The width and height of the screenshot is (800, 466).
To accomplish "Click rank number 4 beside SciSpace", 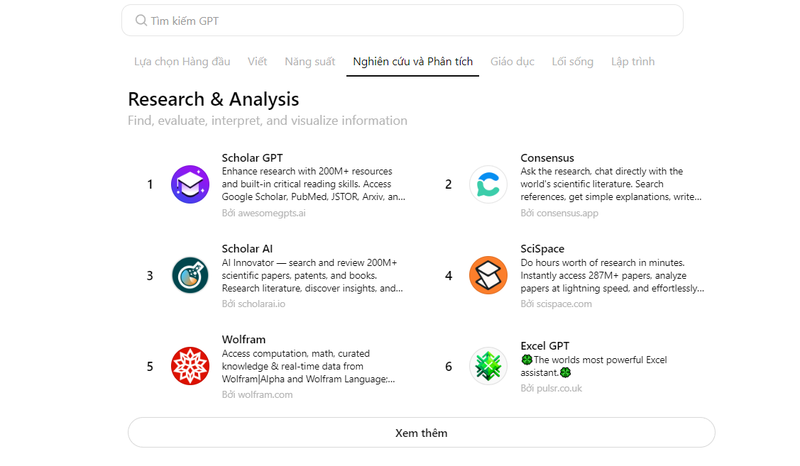I will [448, 276].
